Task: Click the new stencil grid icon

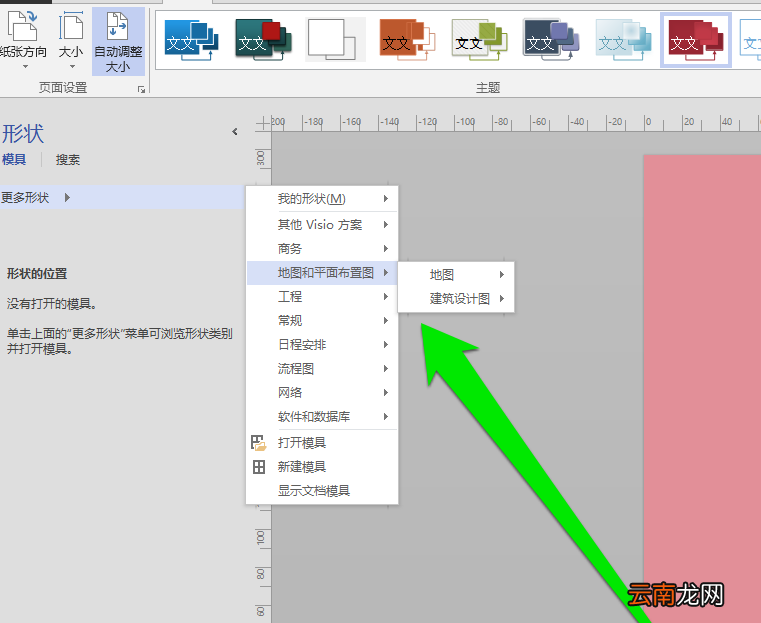Action: (x=259, y=467)
